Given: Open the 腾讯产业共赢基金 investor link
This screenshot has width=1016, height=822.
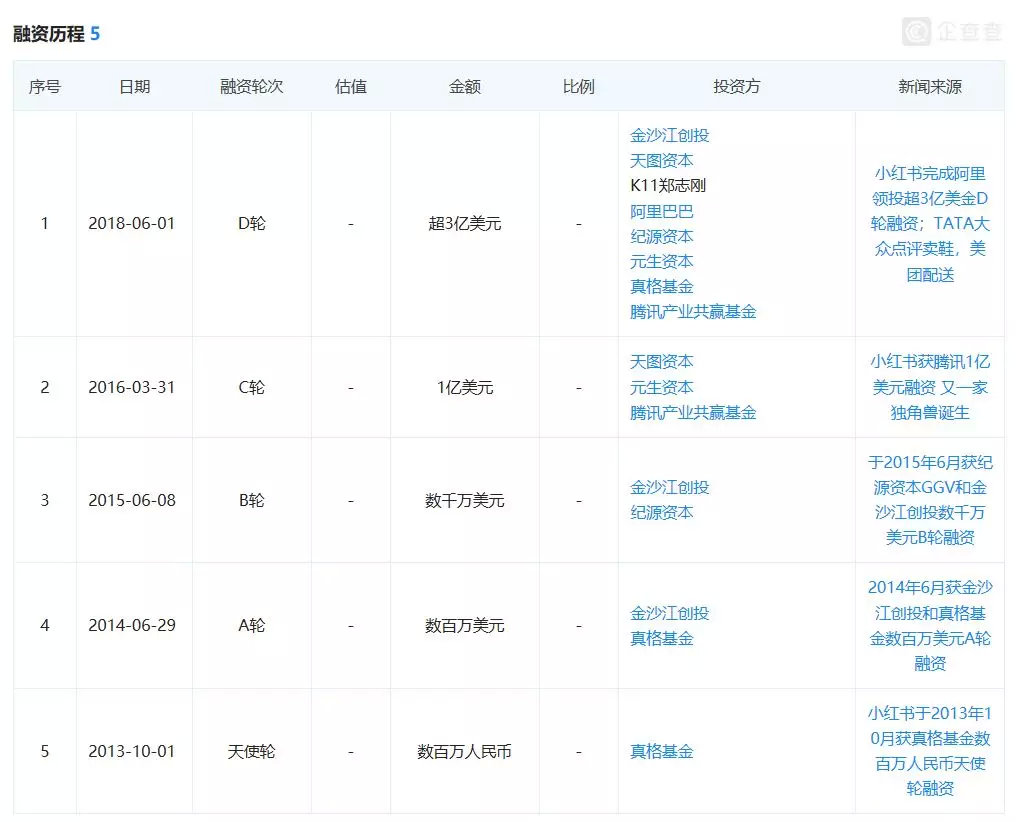Looking at the screenshot, I should pos(691,312).
